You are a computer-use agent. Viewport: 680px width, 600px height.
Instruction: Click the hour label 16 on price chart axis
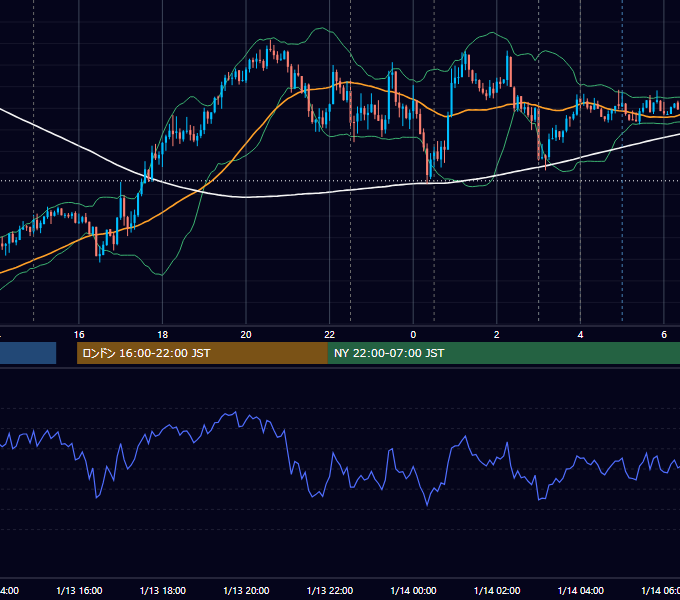tap(79, 335)
